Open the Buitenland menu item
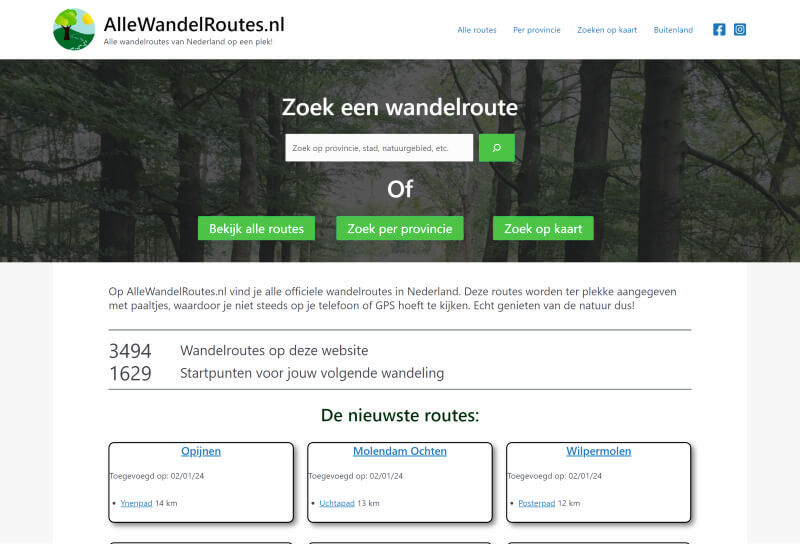The width and height of the screenshot is (800, 544). [x=673, y=30]
